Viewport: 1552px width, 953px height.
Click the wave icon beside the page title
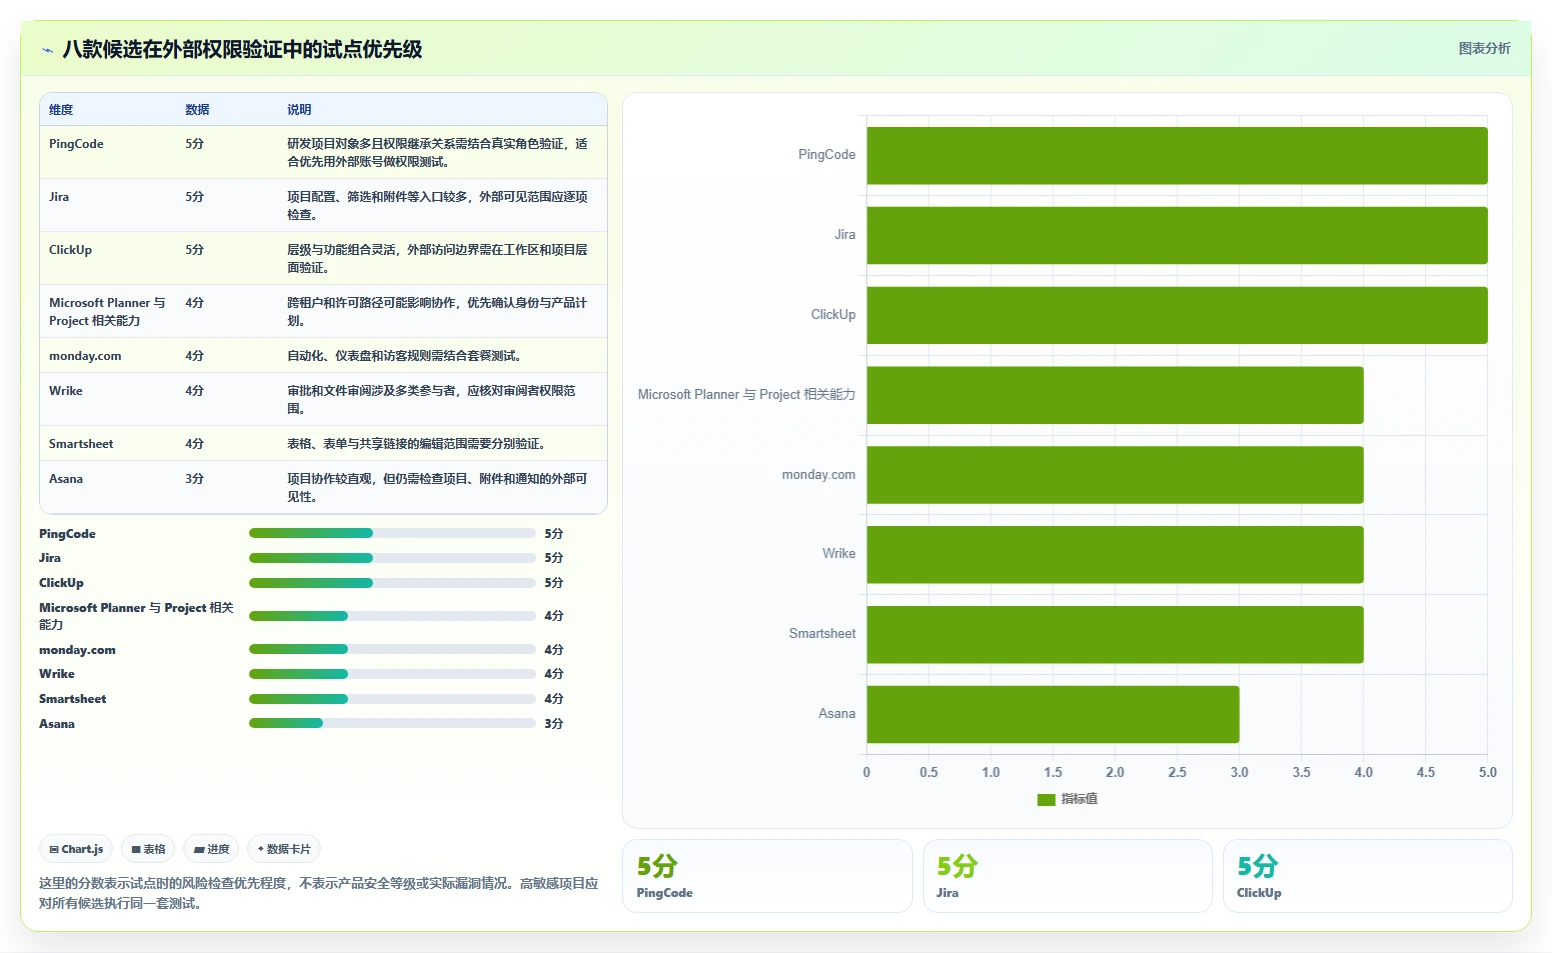tap(47, 50)
